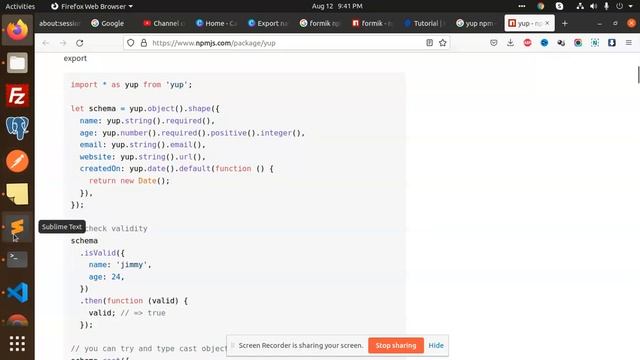Screen dimensions: 640x360
Task: Open Firefox from the Ubuntu dock
Action: [17, 30]
